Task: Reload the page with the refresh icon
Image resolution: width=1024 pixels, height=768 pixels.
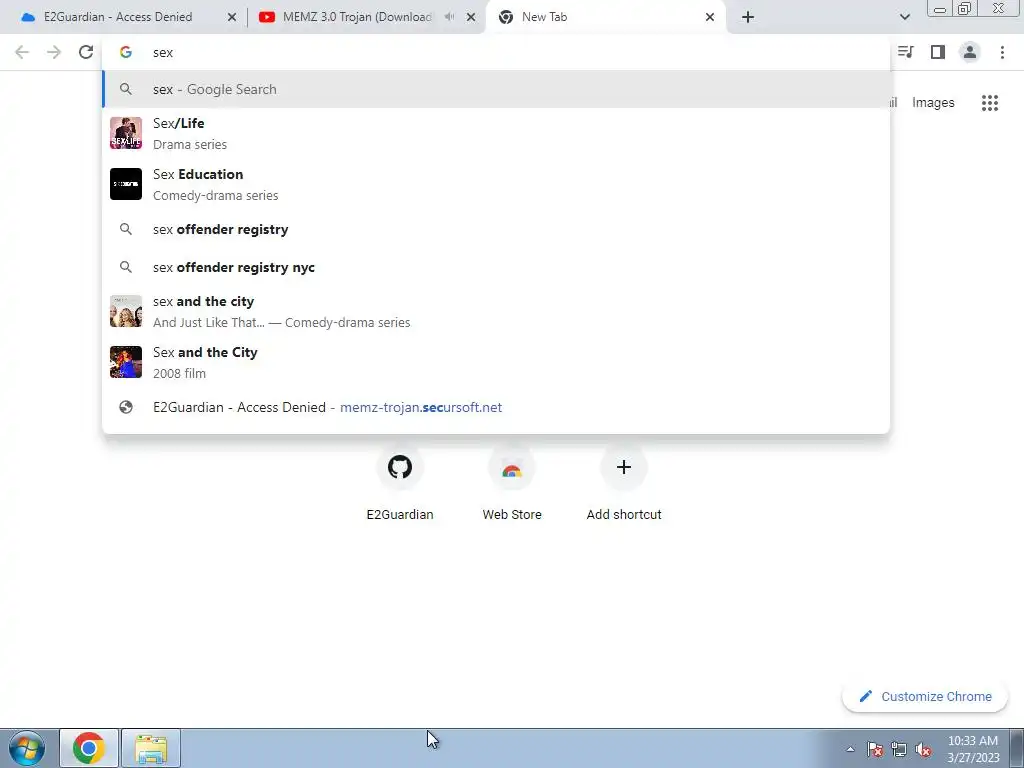Action: coord(86,52)
